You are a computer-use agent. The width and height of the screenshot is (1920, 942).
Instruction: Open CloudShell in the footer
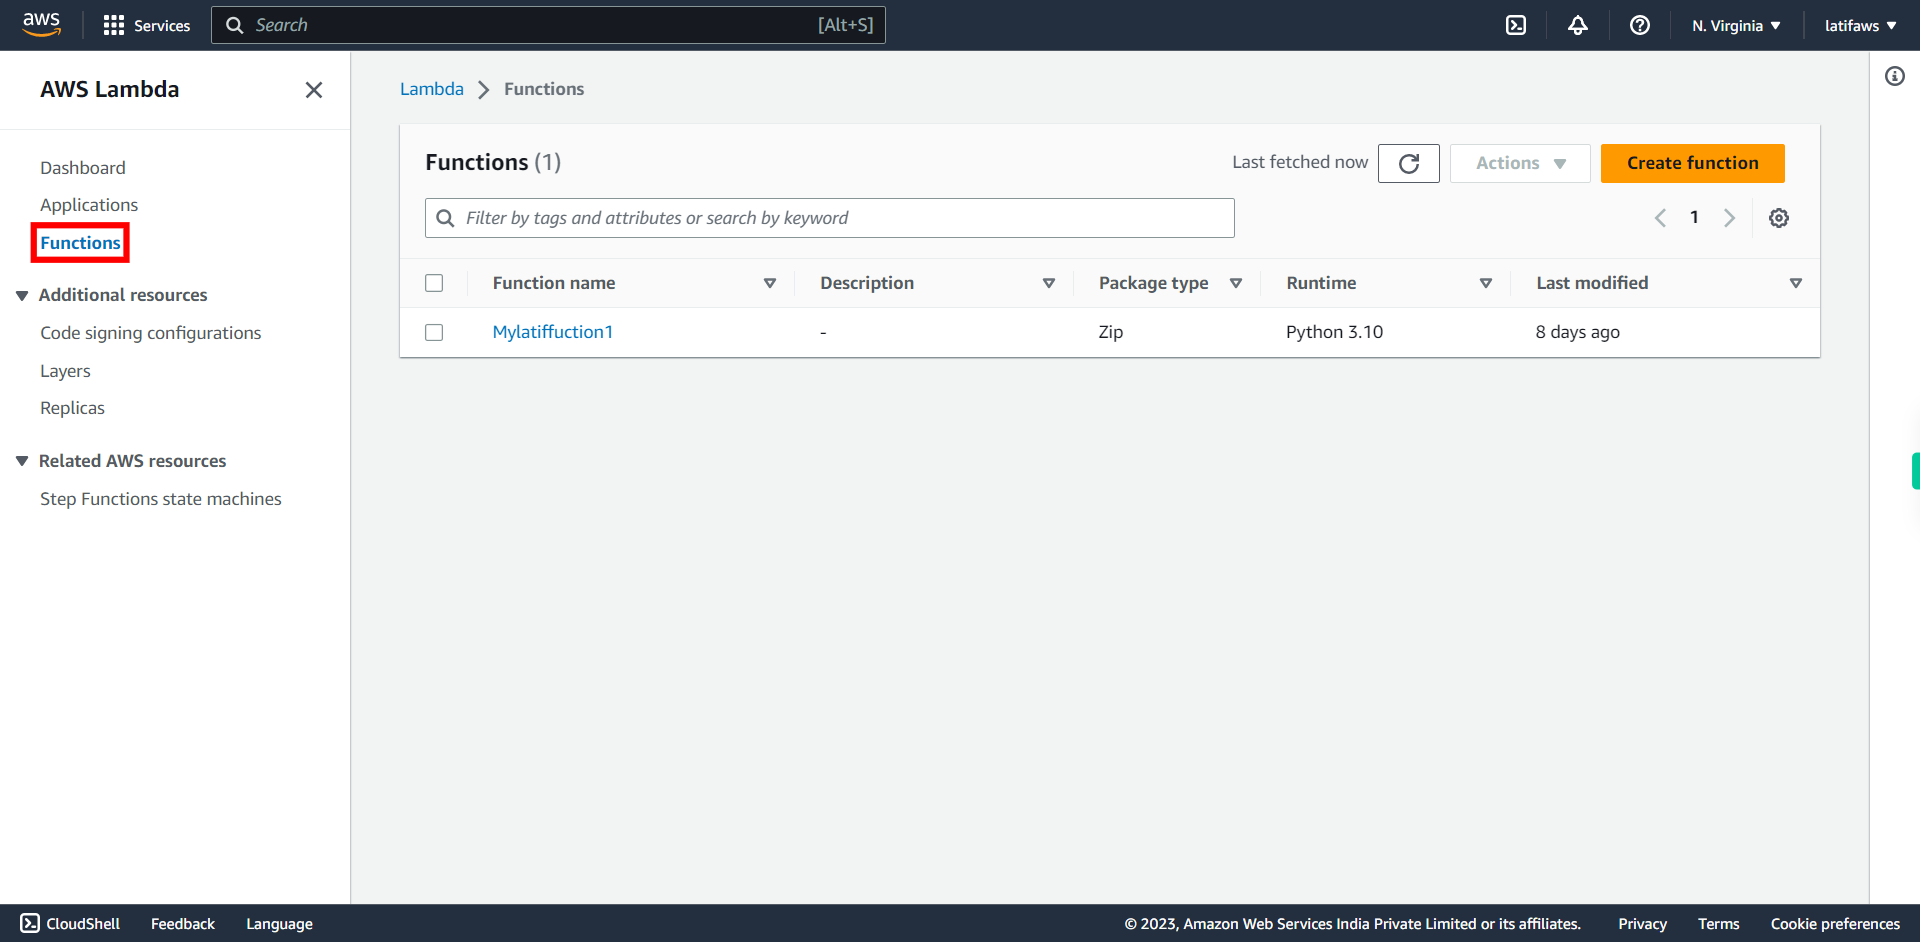coord(70,924)
